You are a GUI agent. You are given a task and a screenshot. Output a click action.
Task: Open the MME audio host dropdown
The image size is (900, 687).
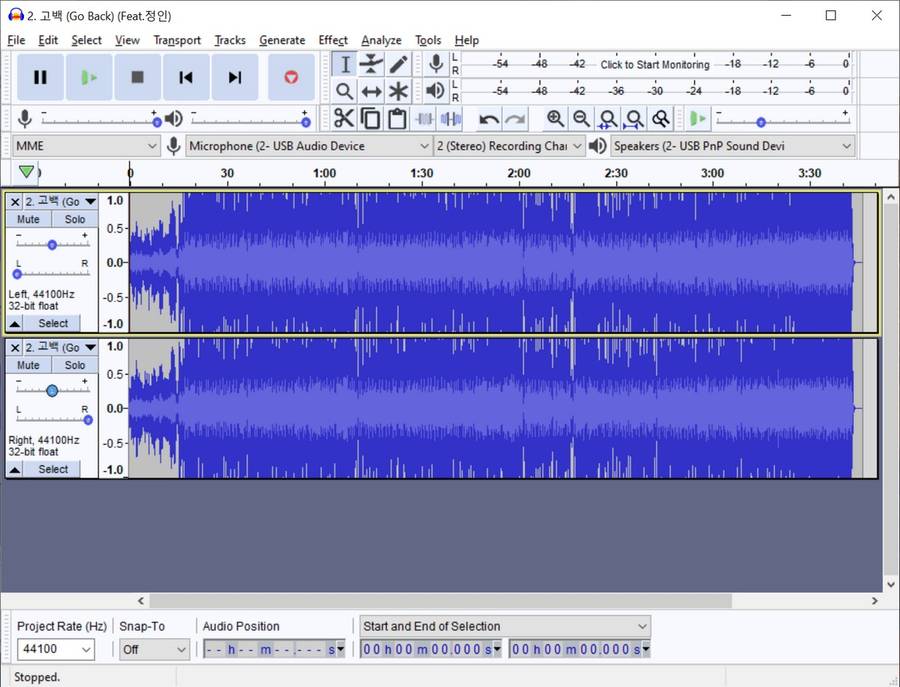click(86, 146)
